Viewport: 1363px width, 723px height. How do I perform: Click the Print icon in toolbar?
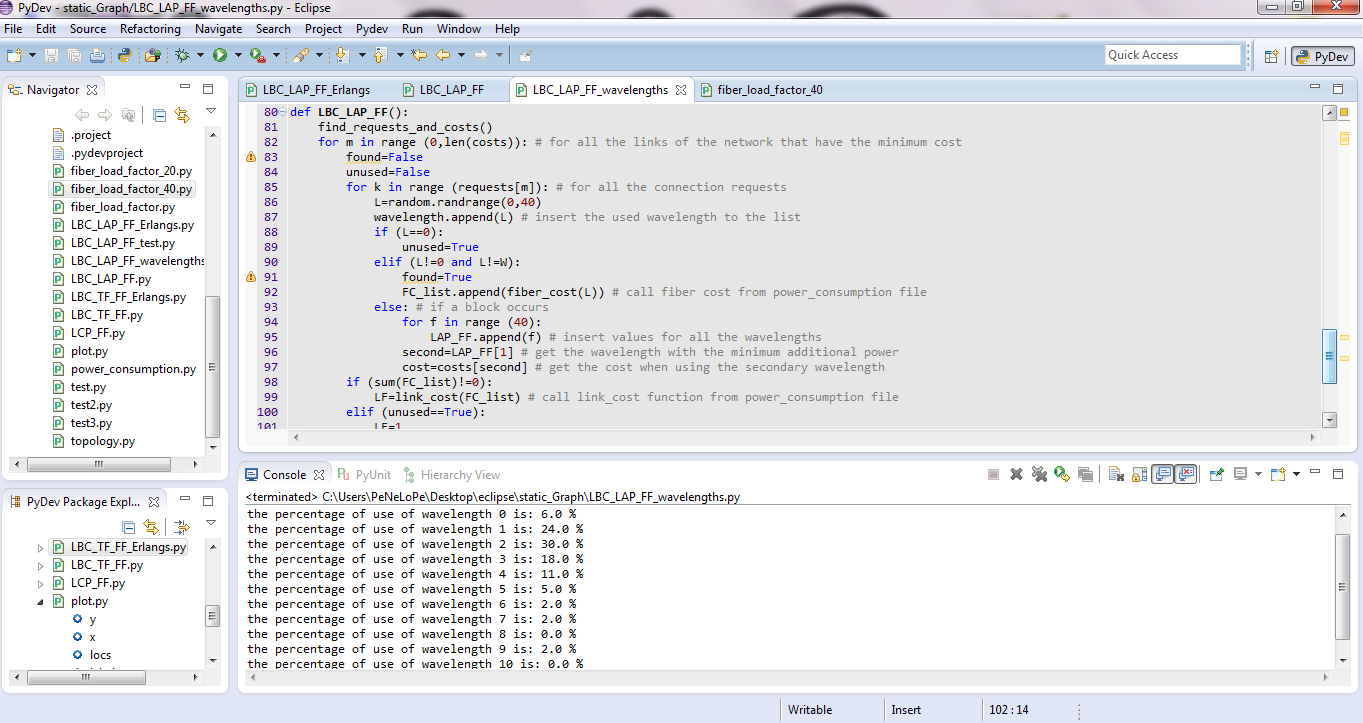point(97,55)
